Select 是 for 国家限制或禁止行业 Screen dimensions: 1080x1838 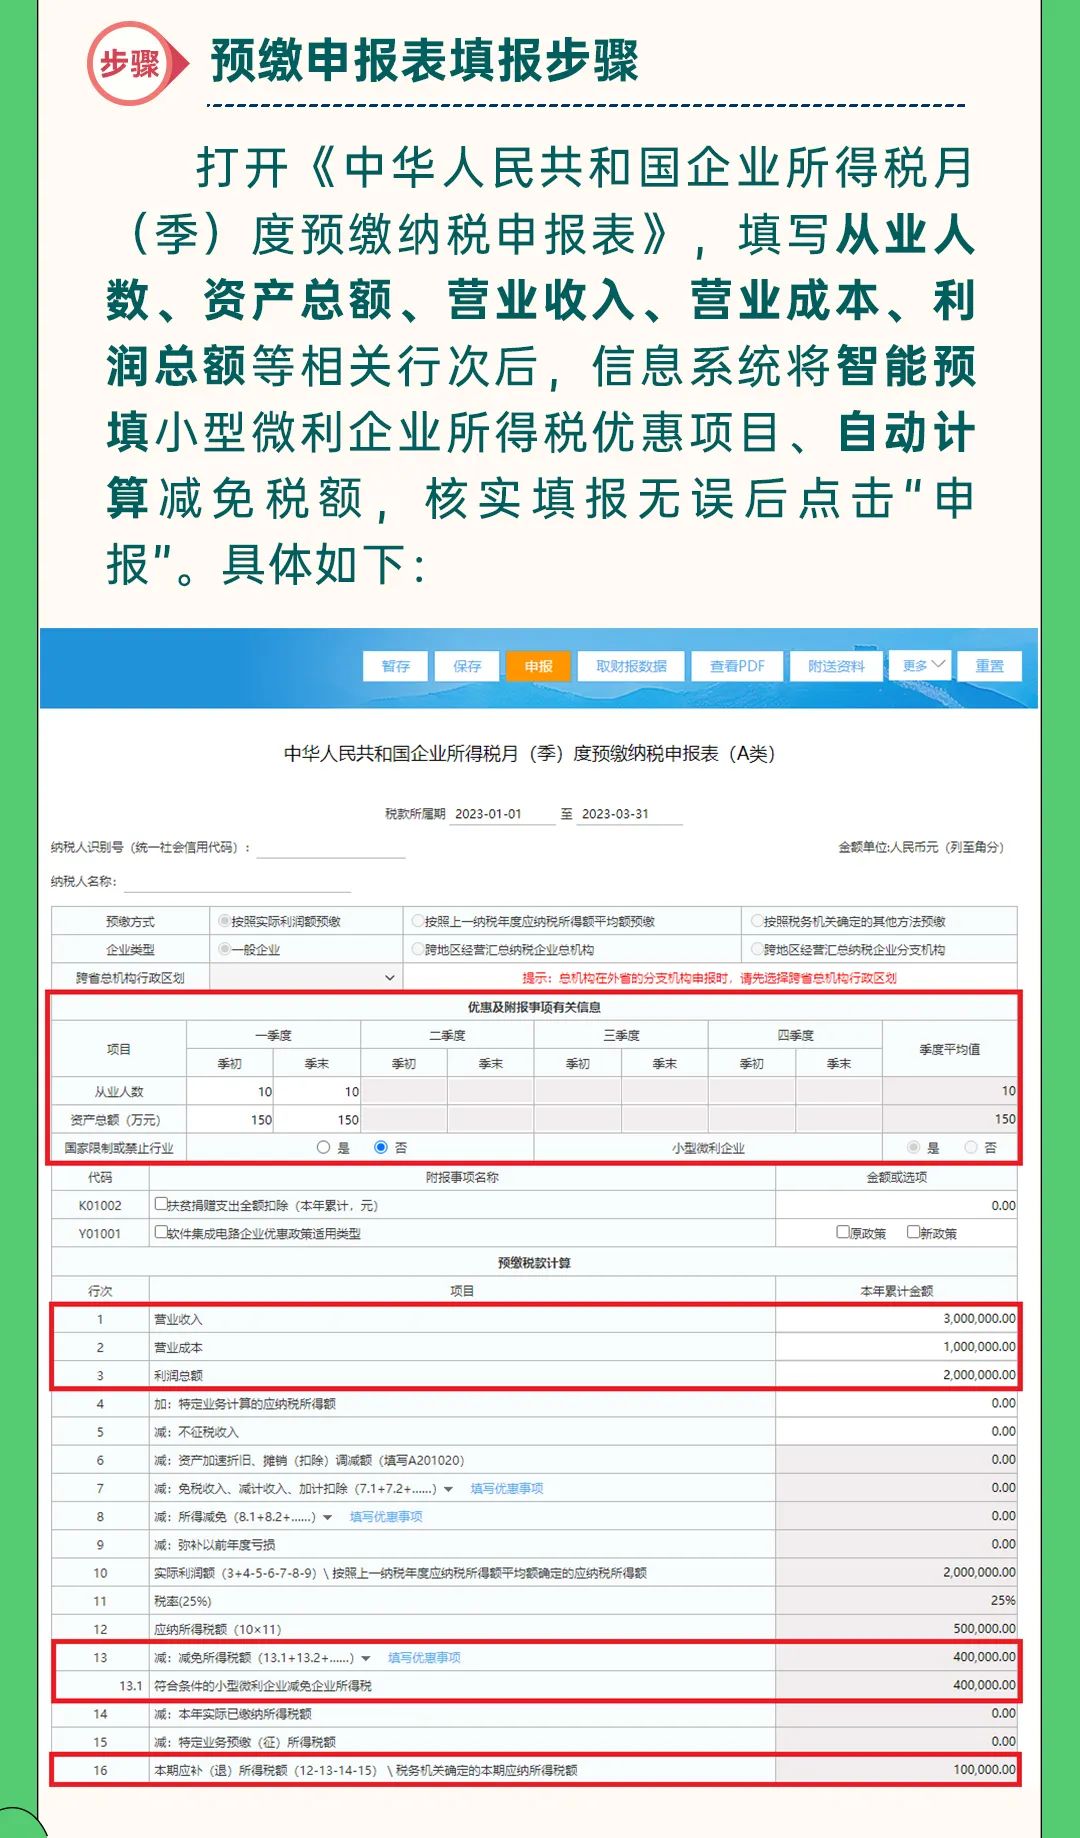coord(323,1147)
